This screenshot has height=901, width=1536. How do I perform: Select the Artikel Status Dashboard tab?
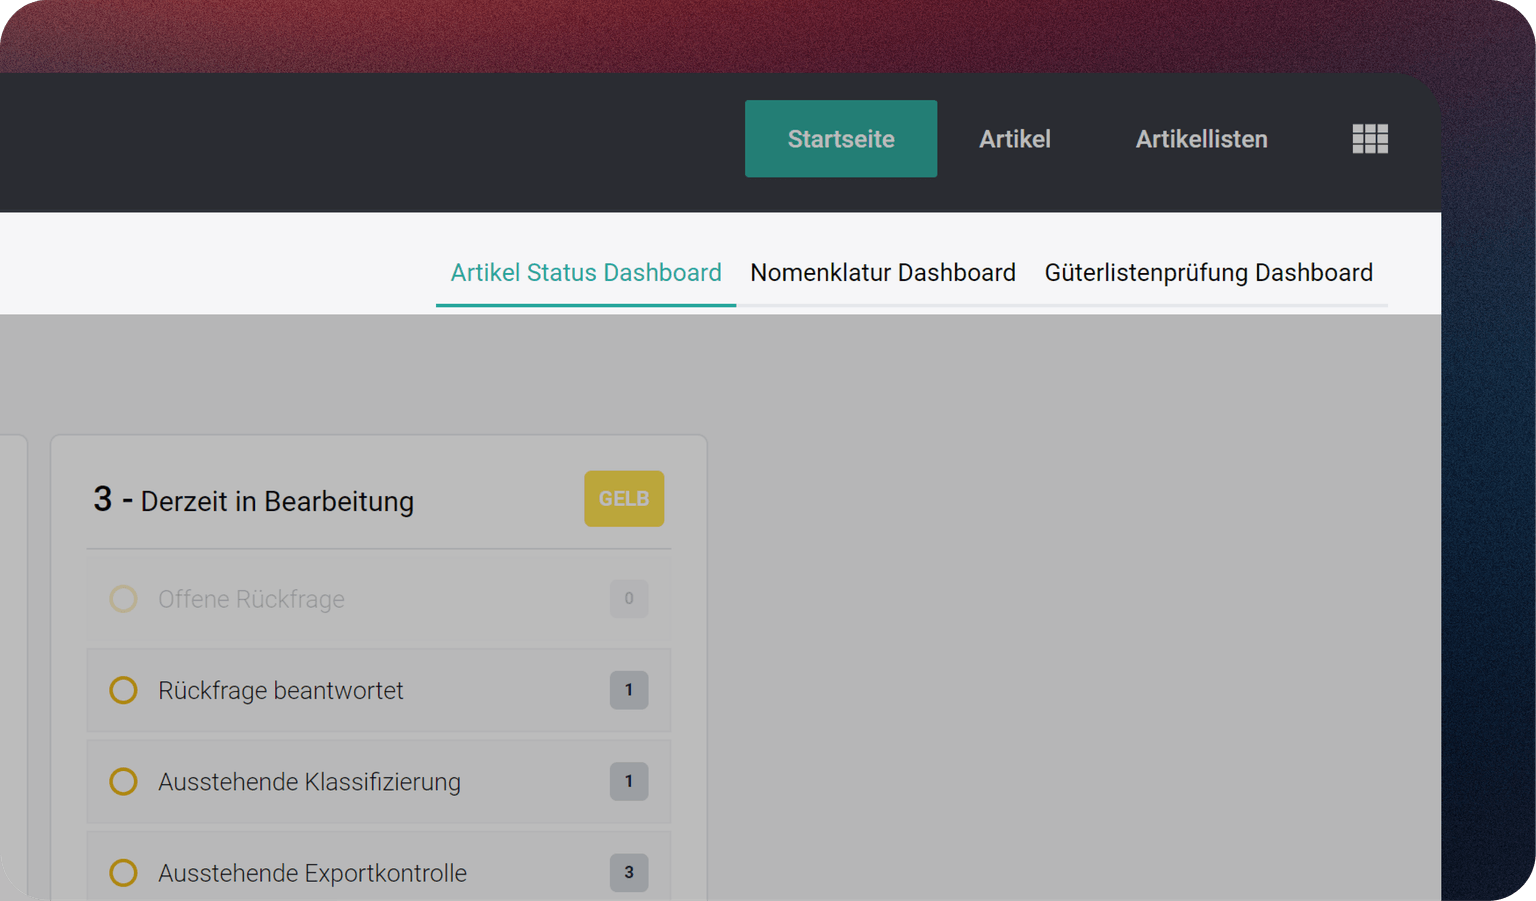pyautogui.click(x=585, y=272)
